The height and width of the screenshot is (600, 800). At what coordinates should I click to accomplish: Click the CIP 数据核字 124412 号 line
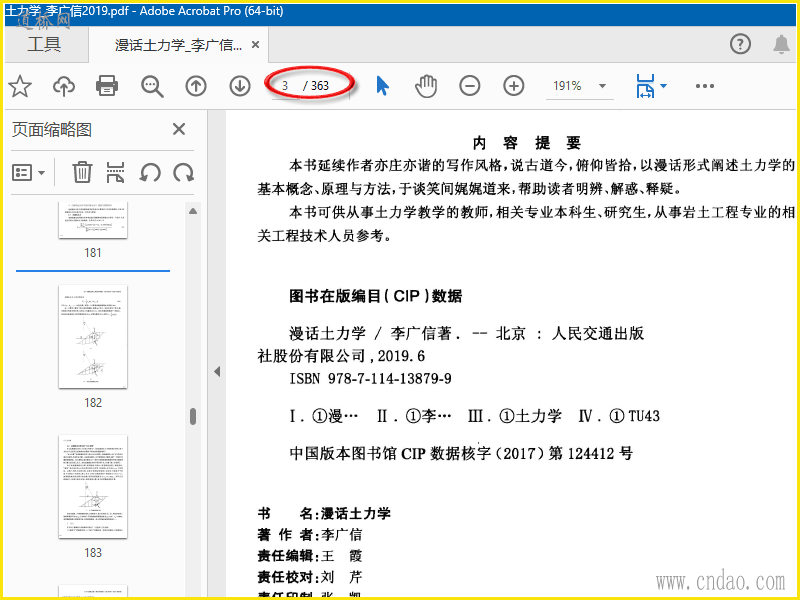(461, 453)
